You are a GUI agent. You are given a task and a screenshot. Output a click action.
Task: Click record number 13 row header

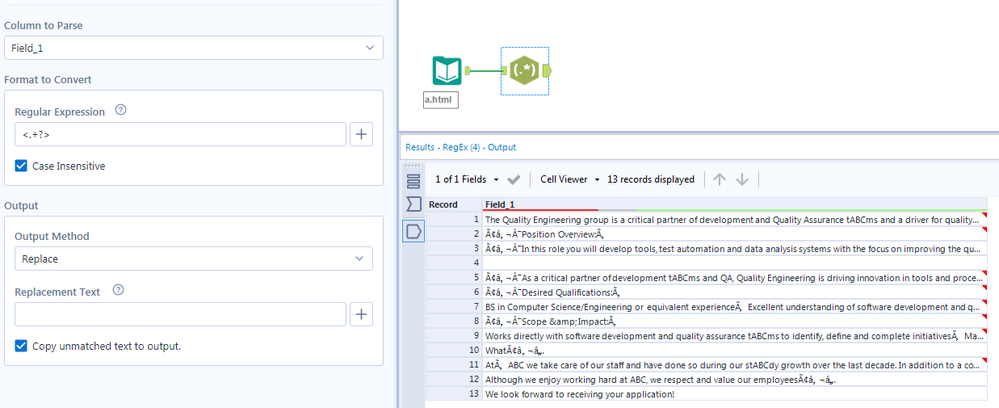tap(454, 394)
